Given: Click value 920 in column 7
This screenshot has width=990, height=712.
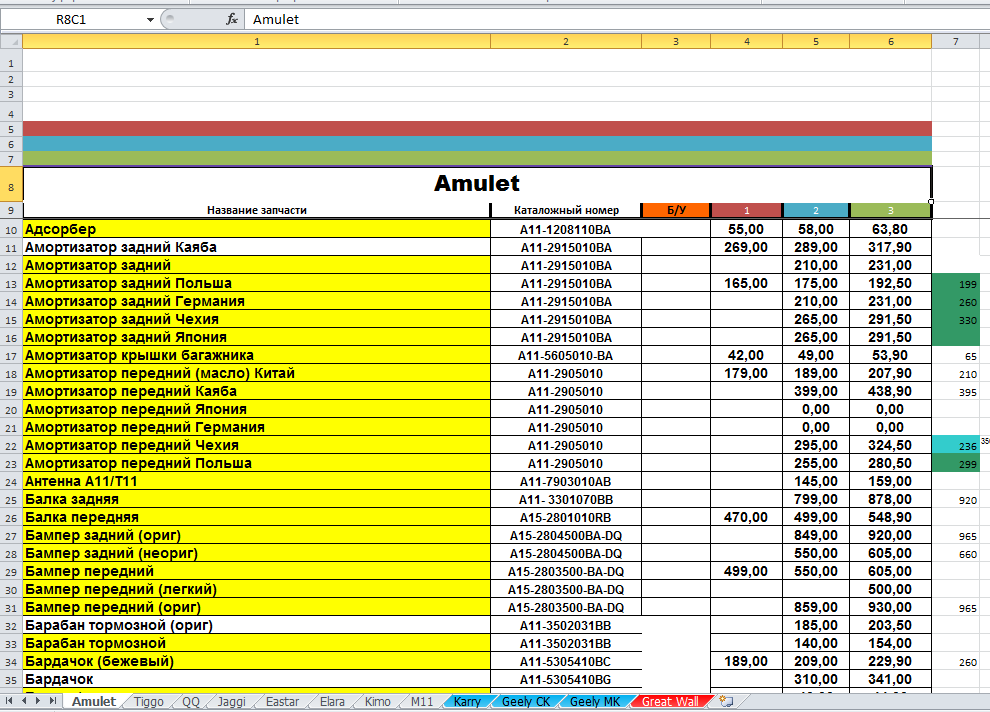Looking at the screenshot, I should pyautogui.click(x=956, y=500).
